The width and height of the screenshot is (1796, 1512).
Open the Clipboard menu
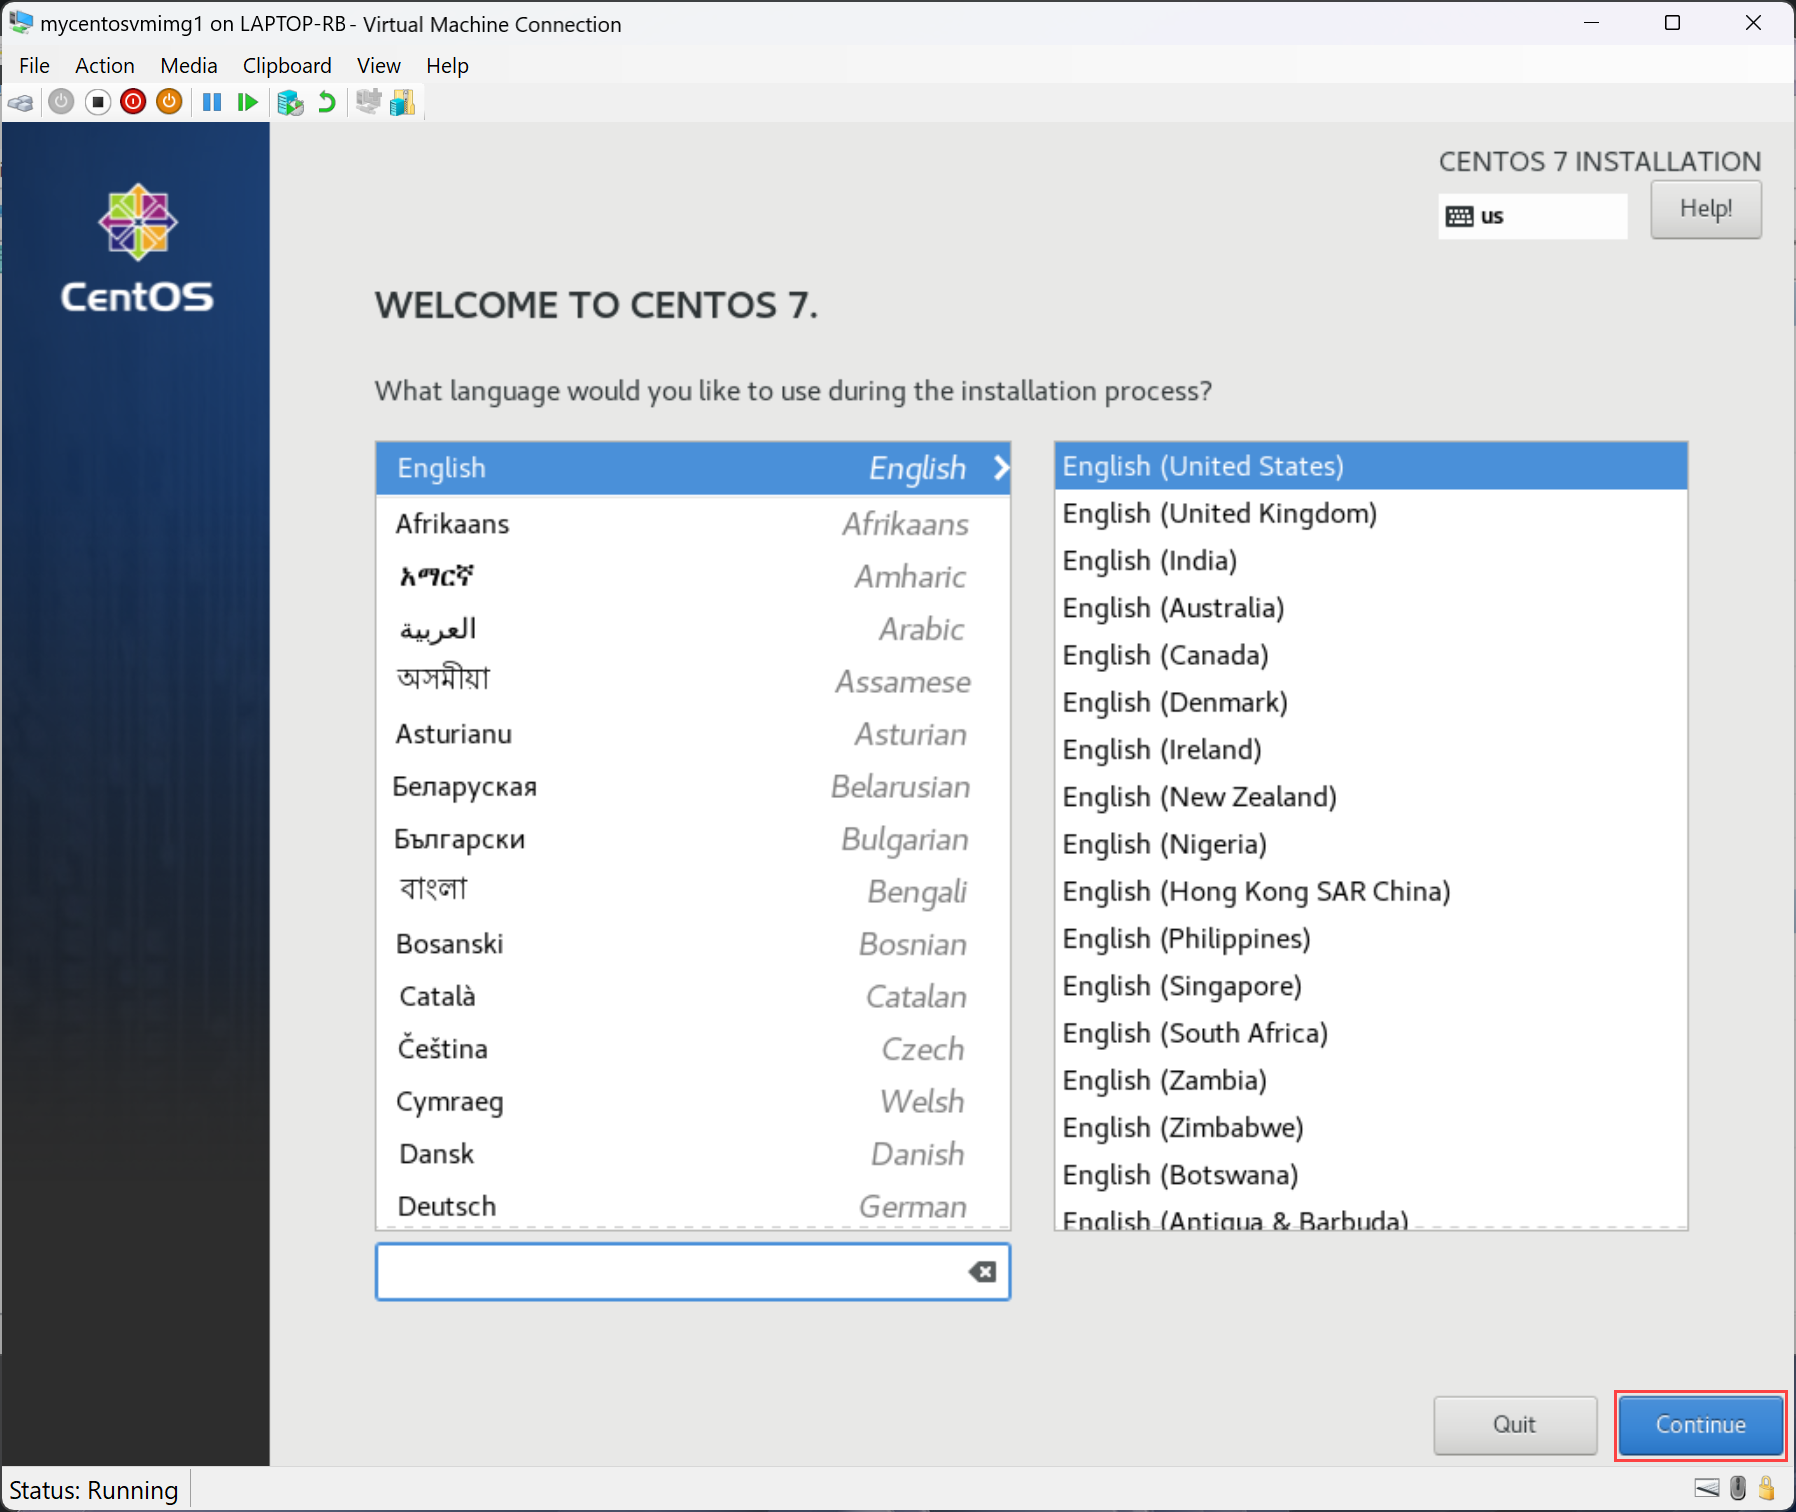287,65
